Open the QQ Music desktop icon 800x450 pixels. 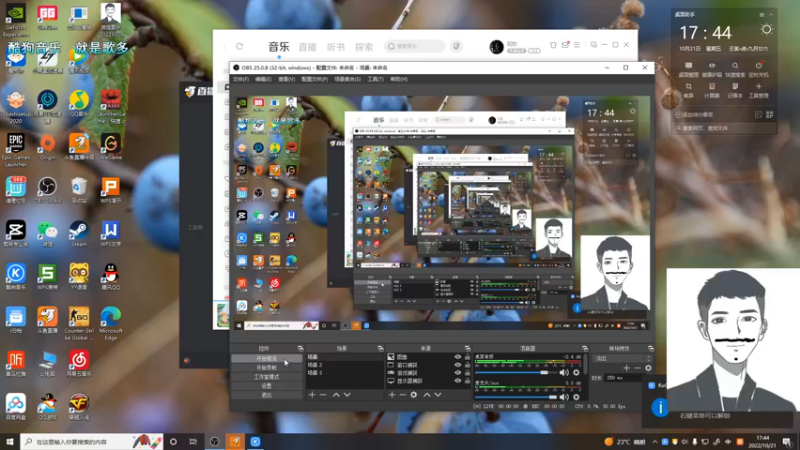click(x=79, y=103)
